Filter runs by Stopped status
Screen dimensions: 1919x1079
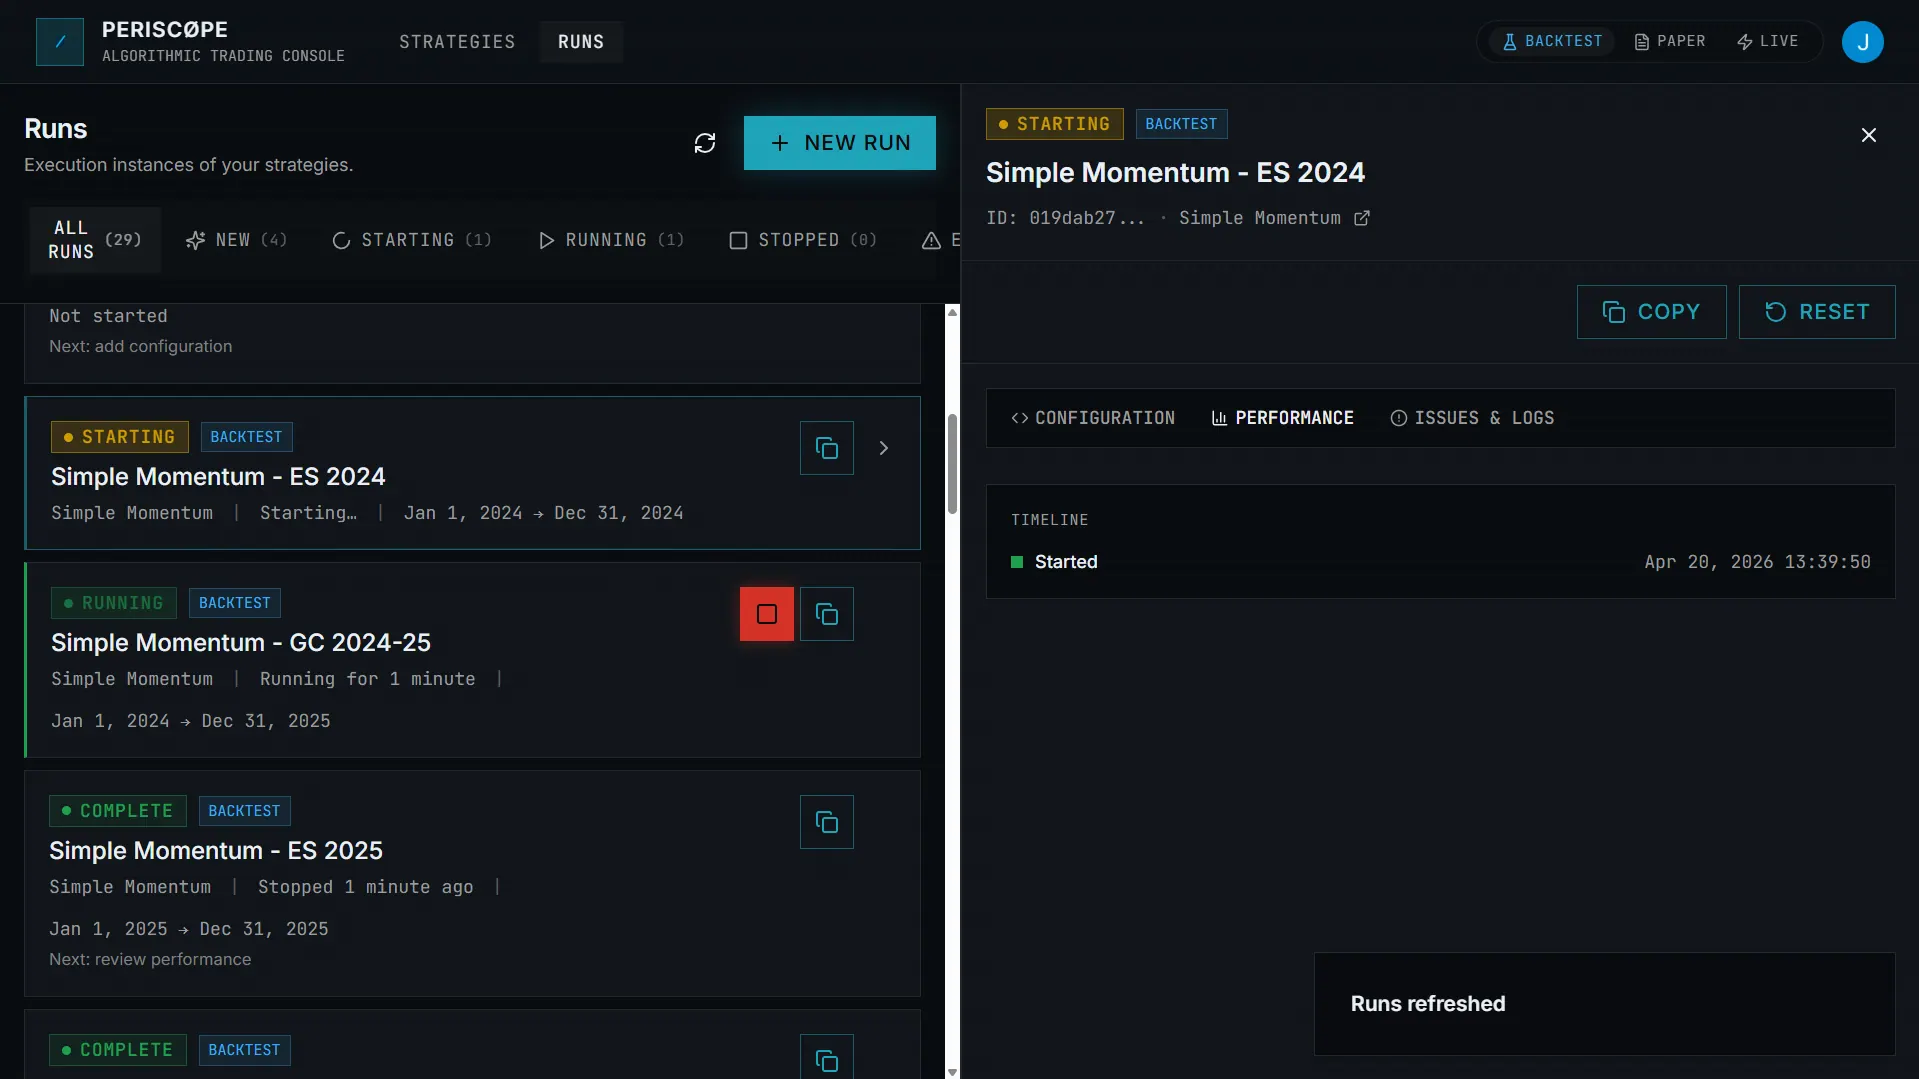point(804,240)
